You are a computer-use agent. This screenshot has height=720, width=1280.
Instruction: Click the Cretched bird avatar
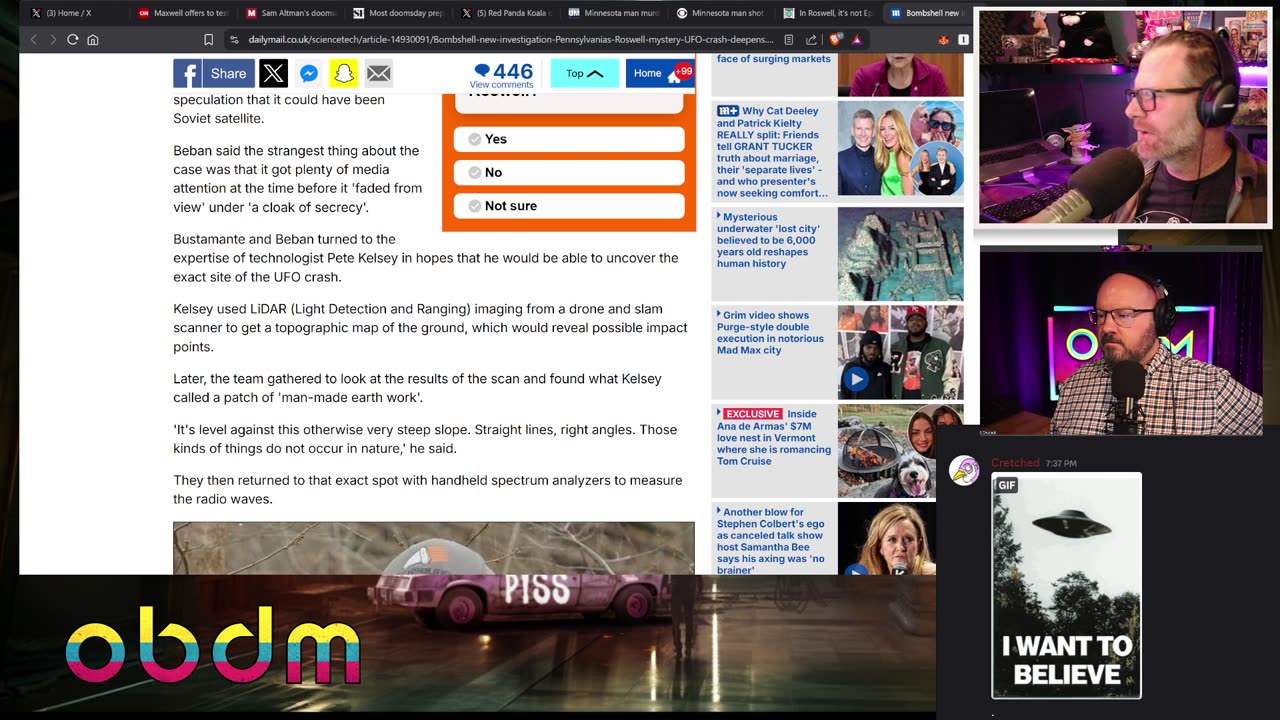click(x=964, y=471)
